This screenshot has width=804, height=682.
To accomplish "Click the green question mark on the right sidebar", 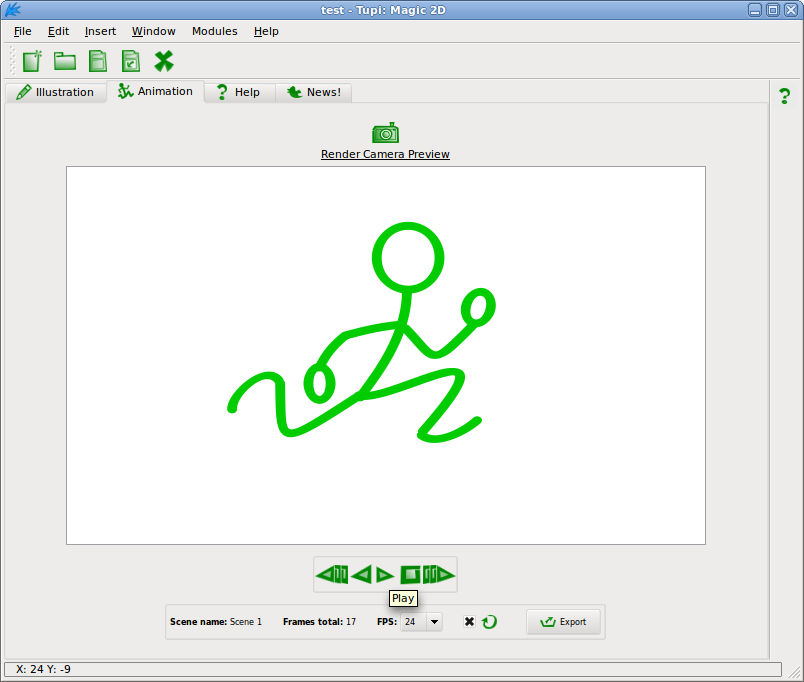I will pyautogui.click(x=785, y=96).
